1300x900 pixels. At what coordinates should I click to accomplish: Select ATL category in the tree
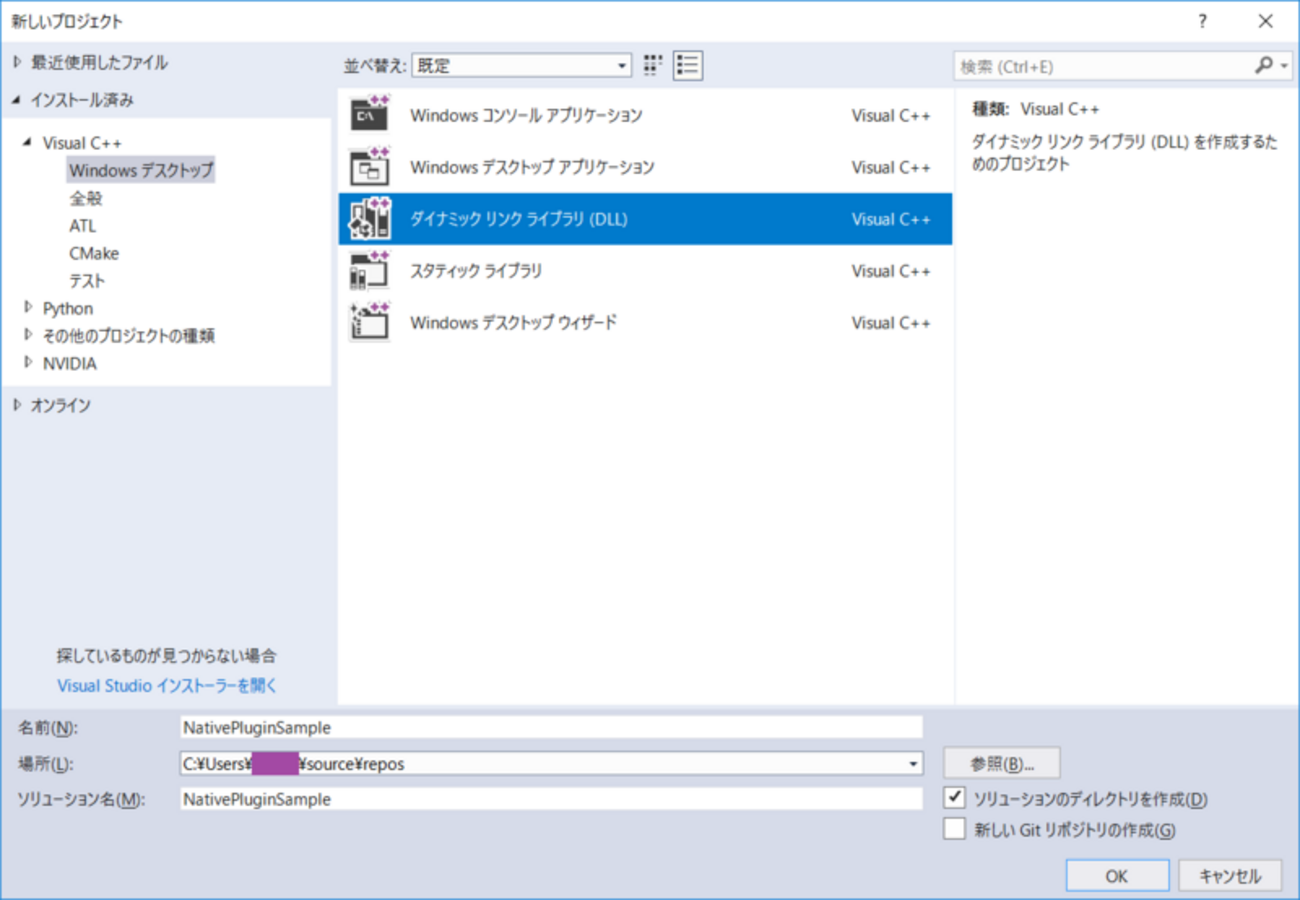click(83, 226)
